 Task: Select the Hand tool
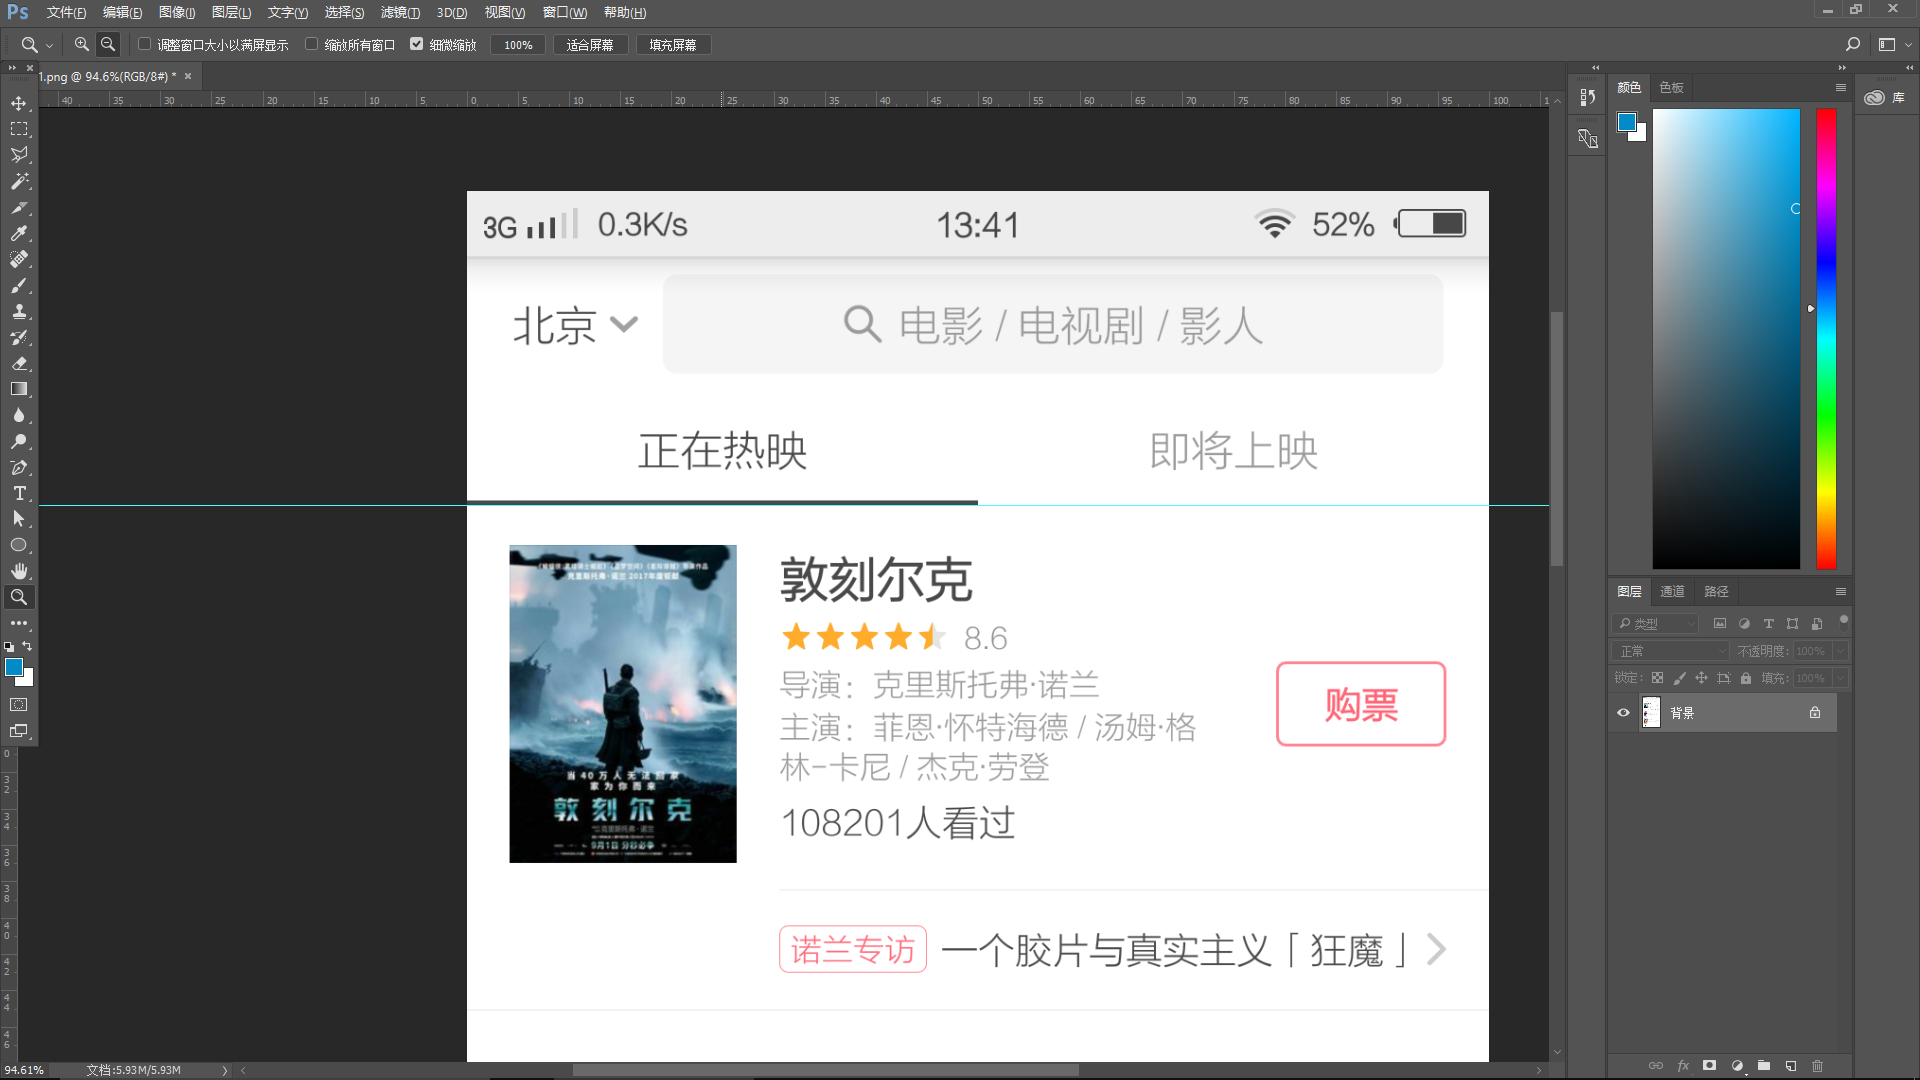(19, 571)
